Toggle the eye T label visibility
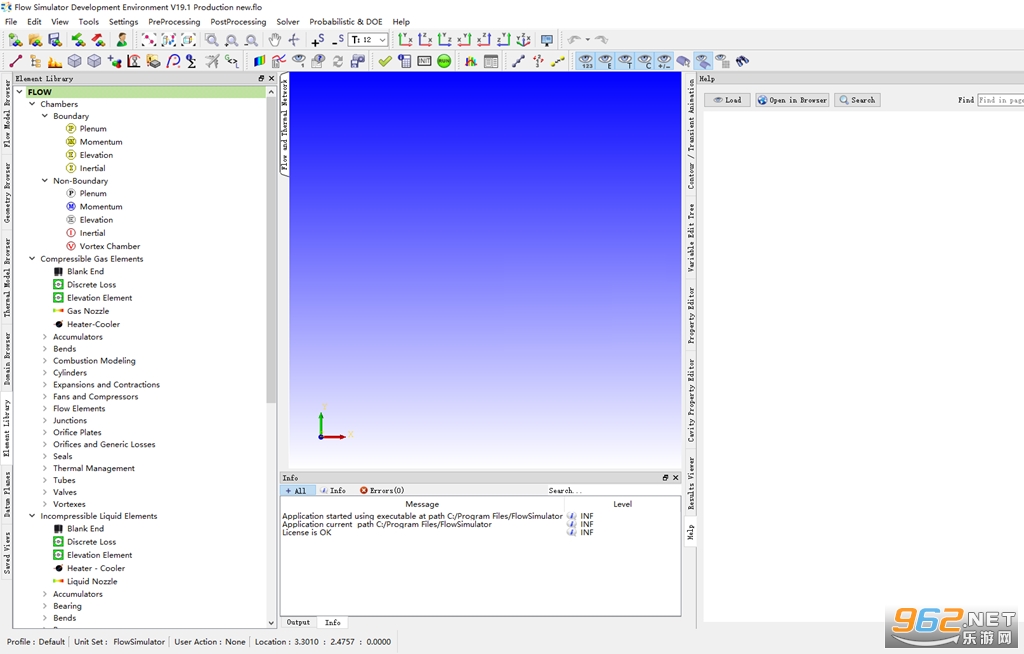 tap(625, 61)
